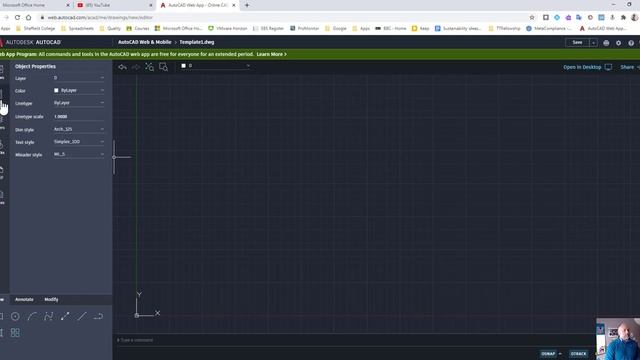Image resolution: width=640 pixels, height=360 pixels.
Task: Select the Arc draw tool
Action: [x=32, y=316]
